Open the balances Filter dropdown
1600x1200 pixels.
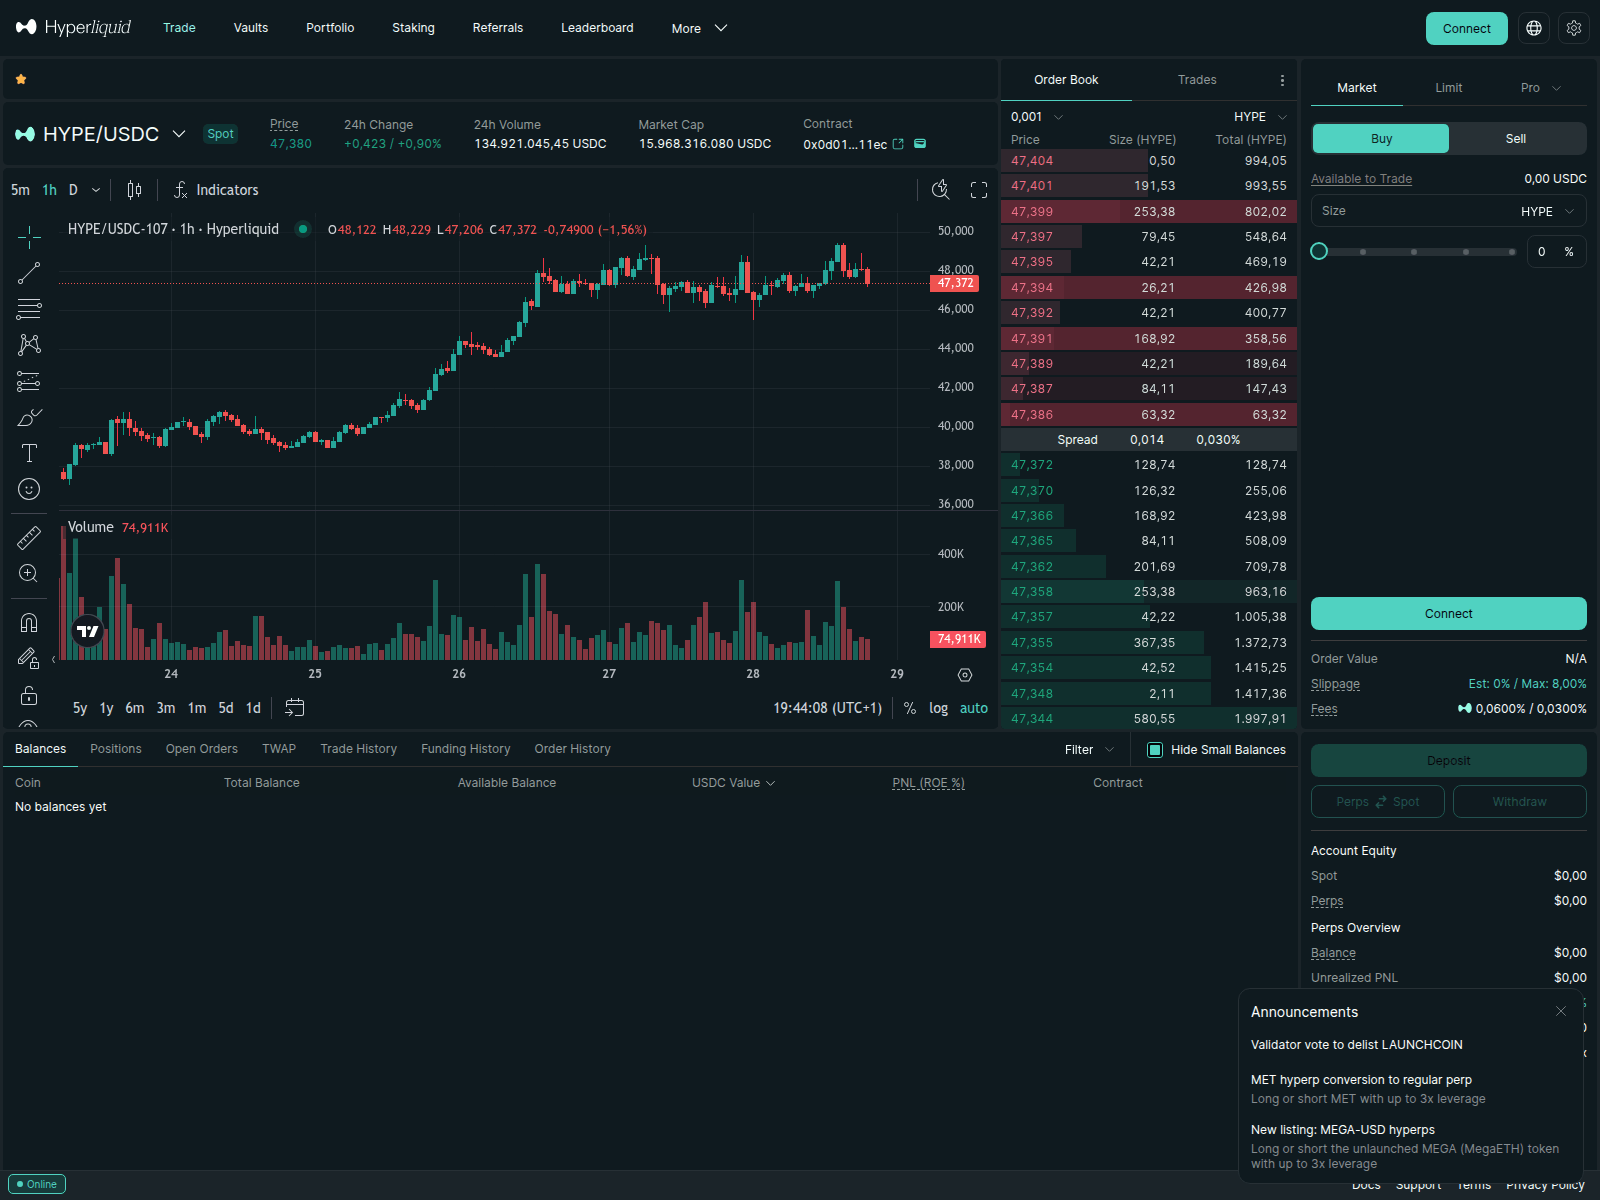(1089, 750)
